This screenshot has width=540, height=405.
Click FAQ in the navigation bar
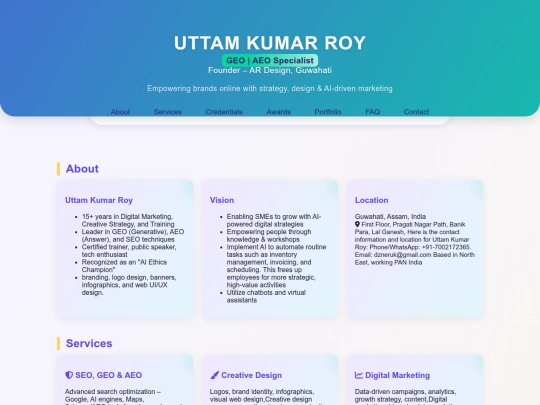[x=373, y=112]
